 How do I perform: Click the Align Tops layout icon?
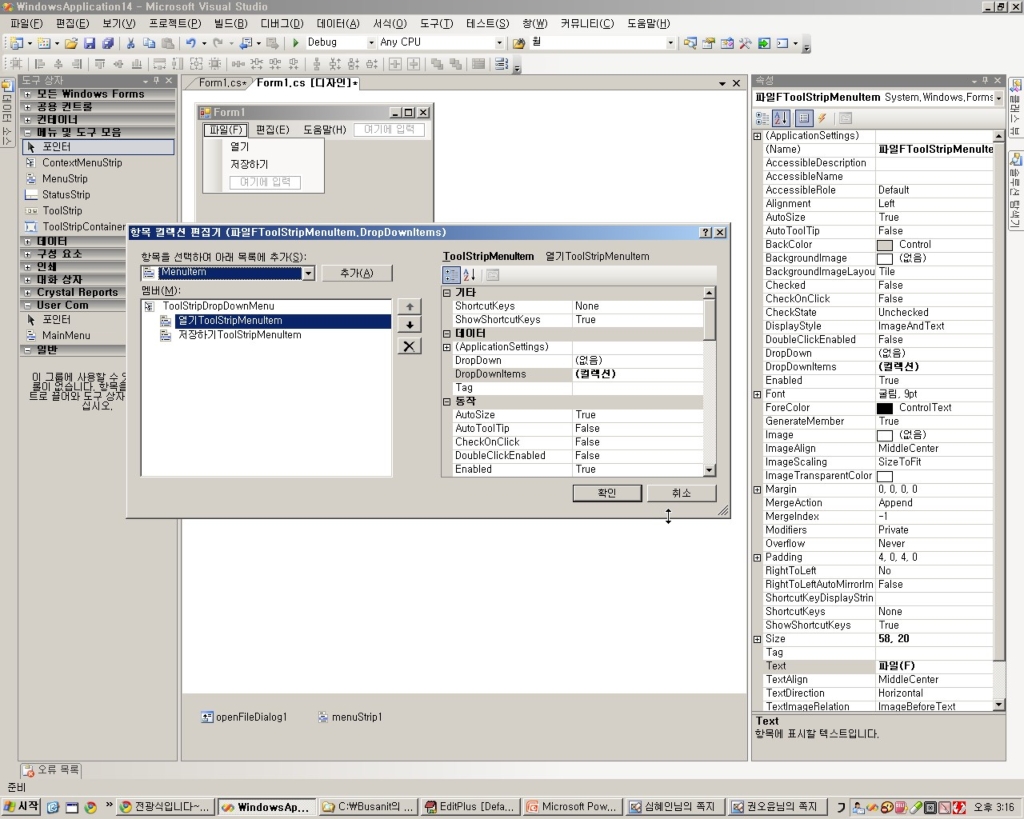click(100, 64)
